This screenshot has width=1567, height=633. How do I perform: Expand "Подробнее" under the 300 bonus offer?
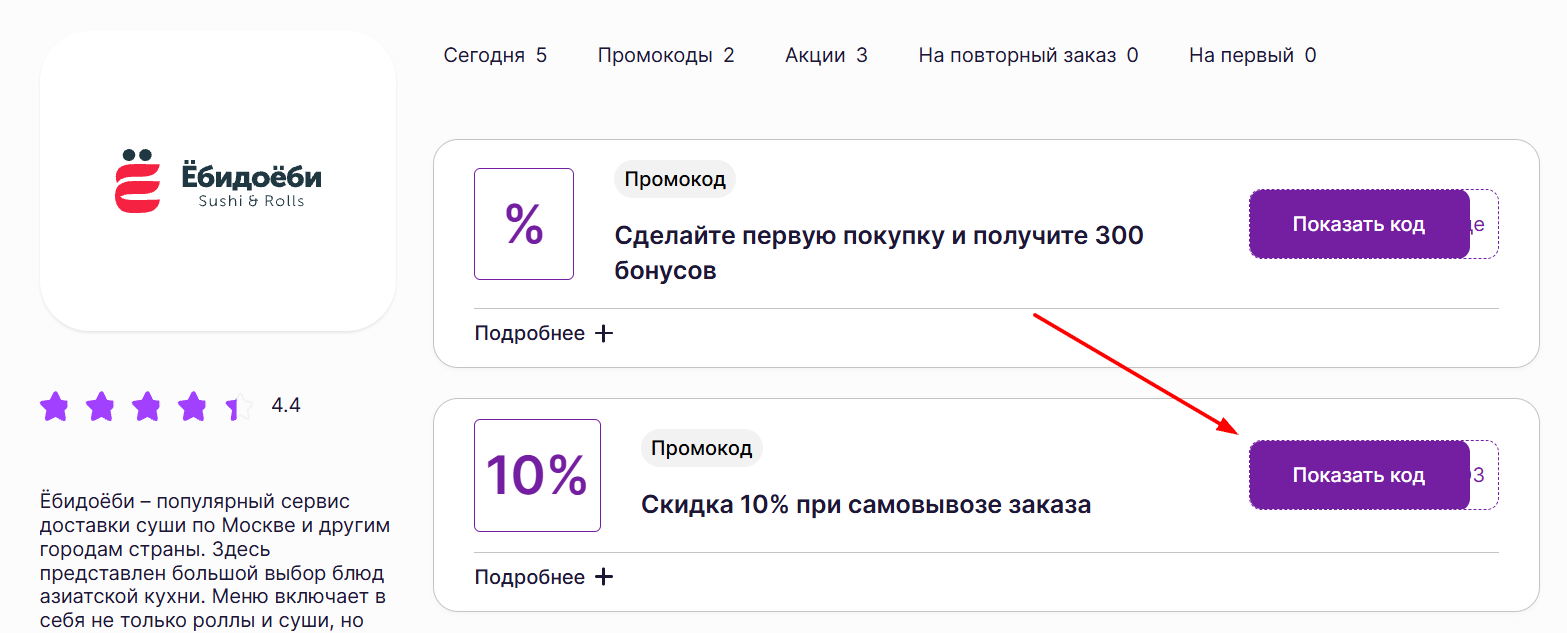tap(543, 333)
